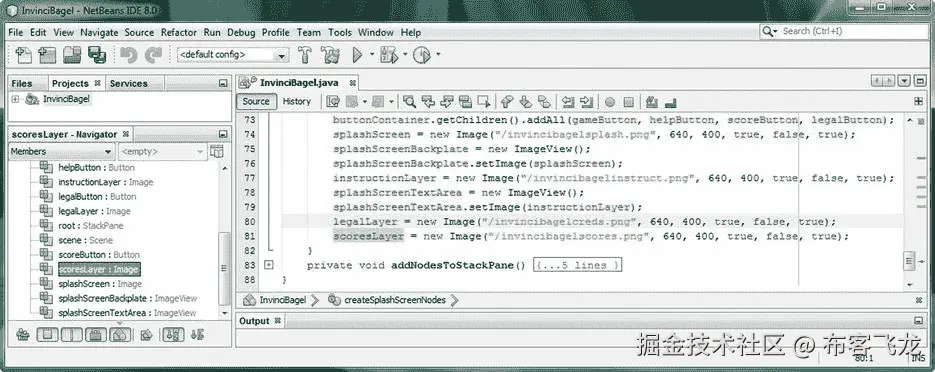Screen dimensions: 935x372
Task: Toggle Fully Qualified Names in Navigator
Action: (x=146, y=335)
